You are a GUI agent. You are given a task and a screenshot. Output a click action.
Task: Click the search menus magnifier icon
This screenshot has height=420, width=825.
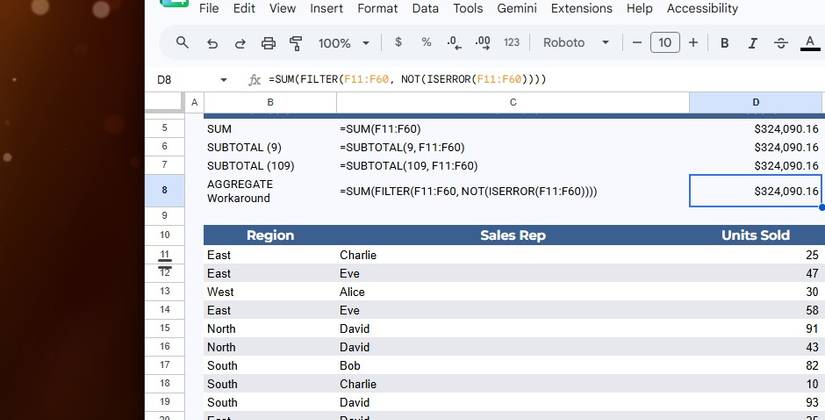click(182, 43)
